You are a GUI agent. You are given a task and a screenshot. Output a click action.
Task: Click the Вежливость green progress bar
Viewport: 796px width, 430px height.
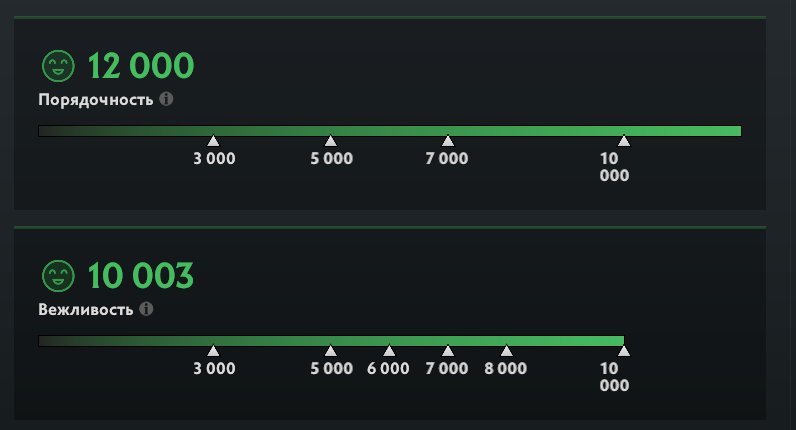tap(330, 340)
